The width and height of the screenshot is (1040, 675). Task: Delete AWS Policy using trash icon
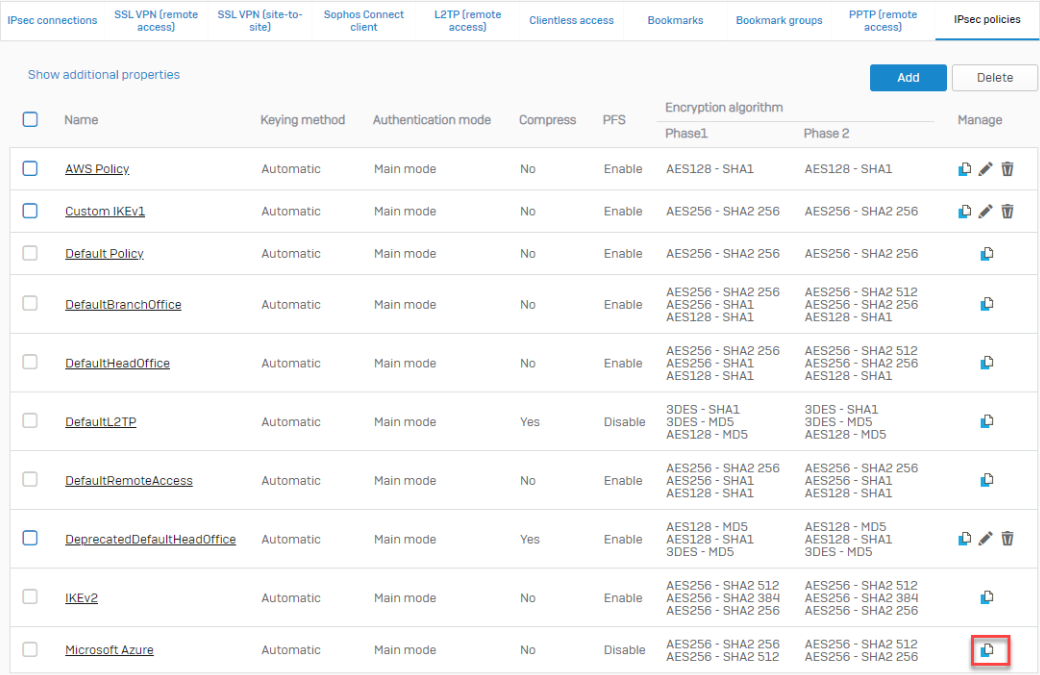(1007, 169)
